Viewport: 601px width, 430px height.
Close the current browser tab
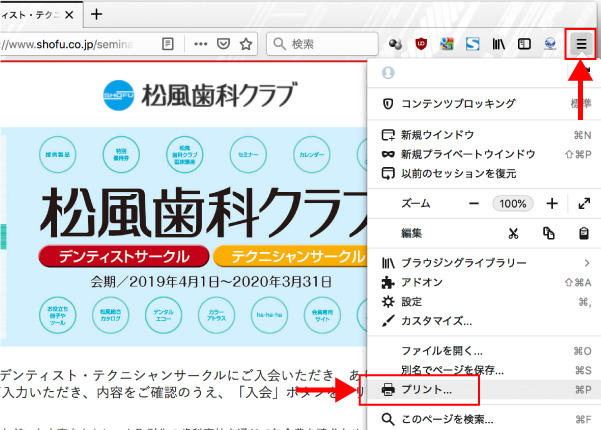tap(69, 15)
